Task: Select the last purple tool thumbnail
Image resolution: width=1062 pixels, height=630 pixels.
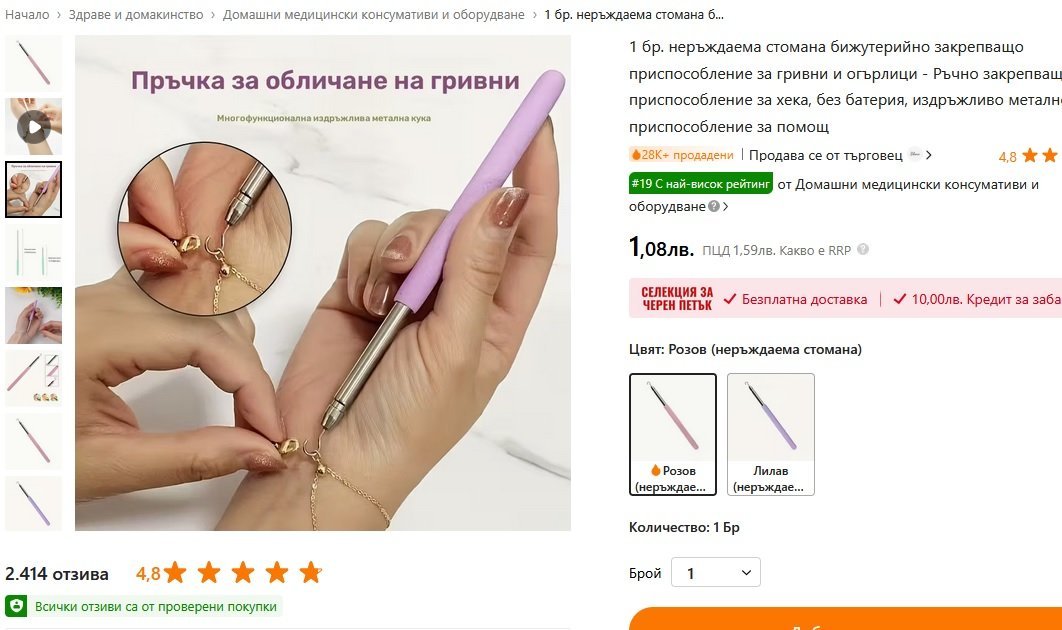Action: tap(33, 503)
